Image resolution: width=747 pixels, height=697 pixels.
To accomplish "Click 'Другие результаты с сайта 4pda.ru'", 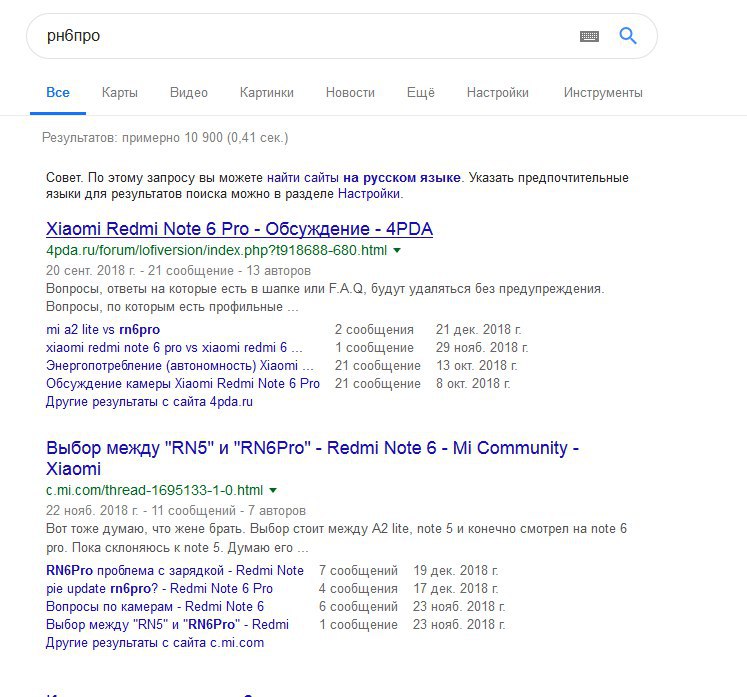I will [x=149, y=402].
